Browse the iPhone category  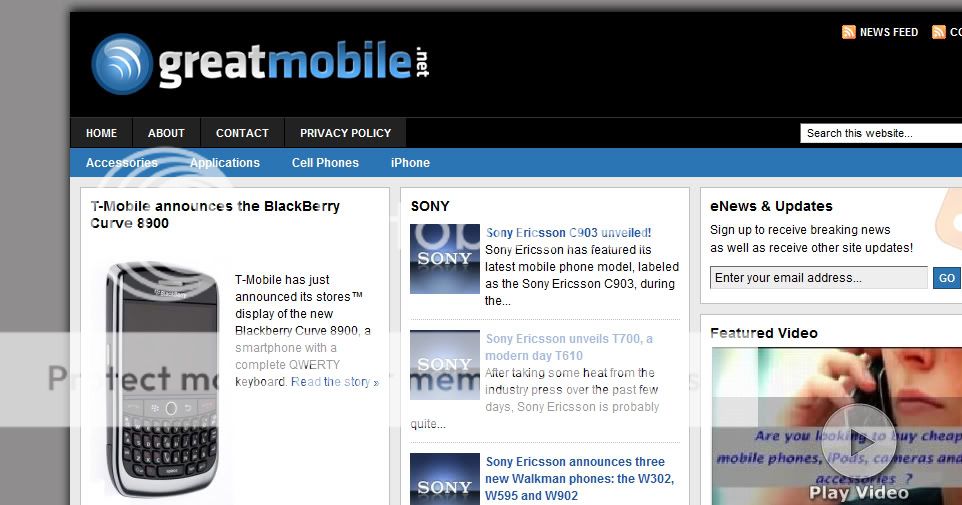(x=410, y=163)
